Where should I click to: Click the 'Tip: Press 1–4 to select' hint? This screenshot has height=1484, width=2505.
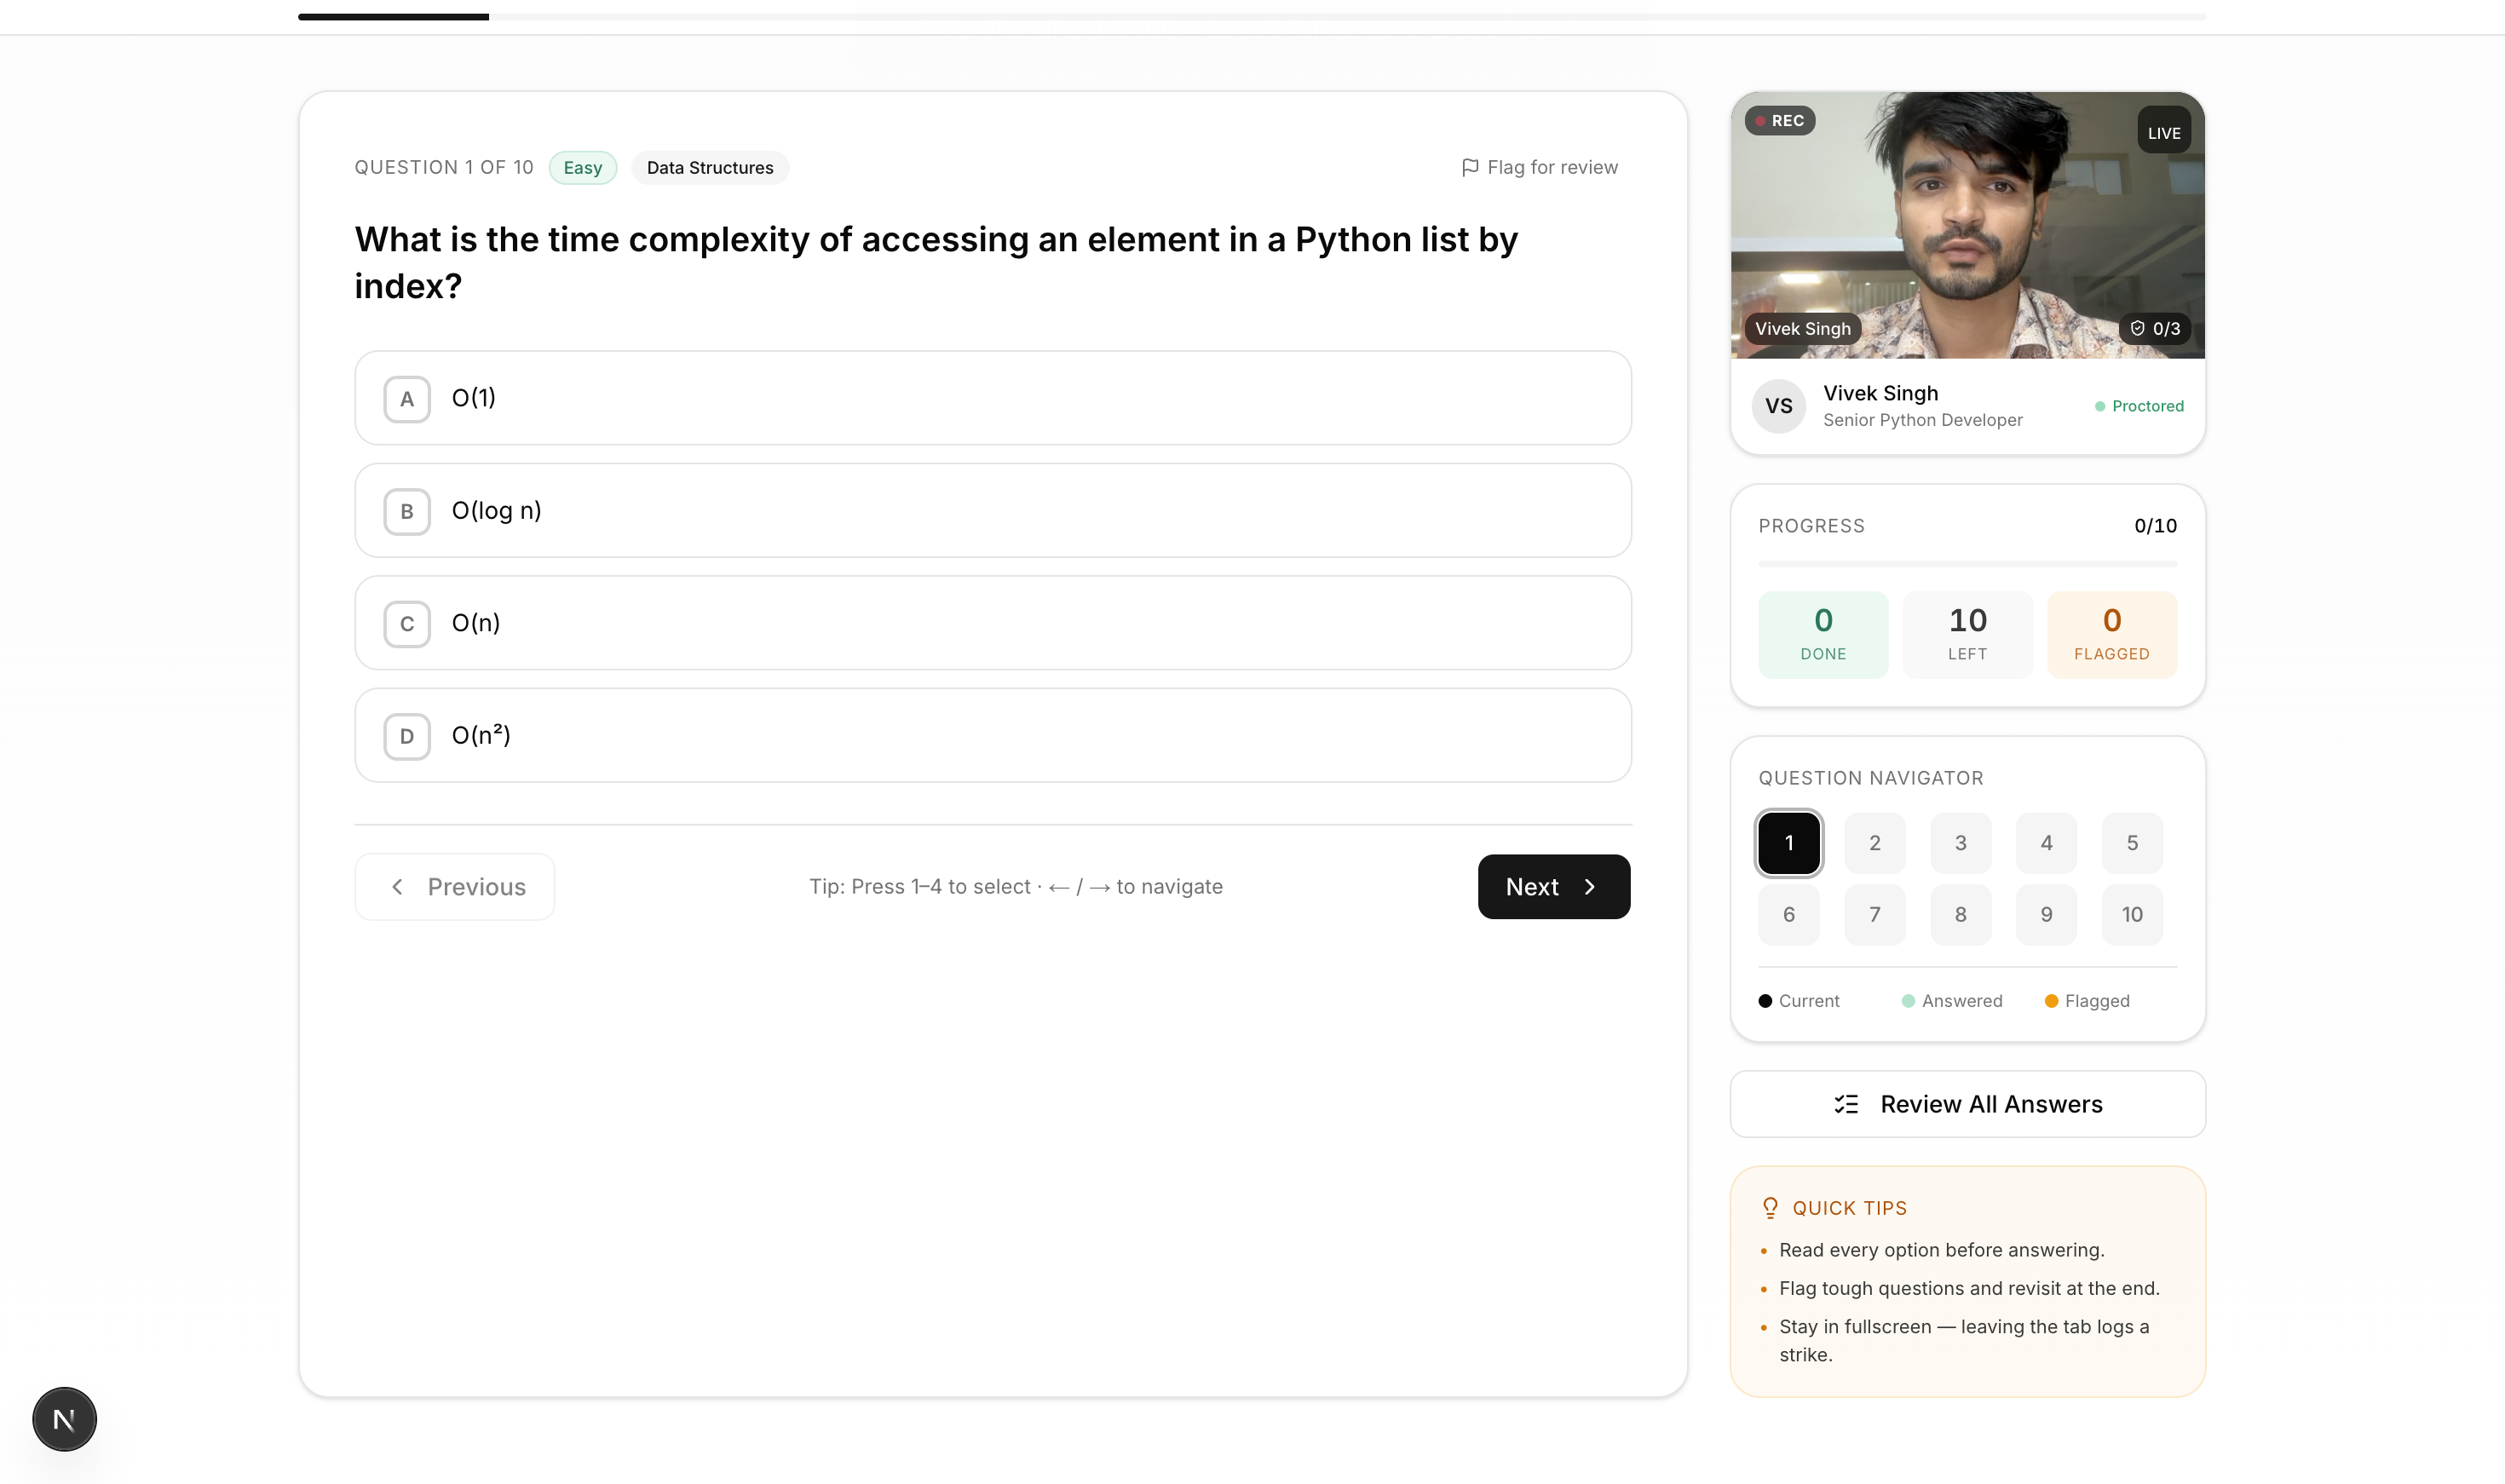1016,887
